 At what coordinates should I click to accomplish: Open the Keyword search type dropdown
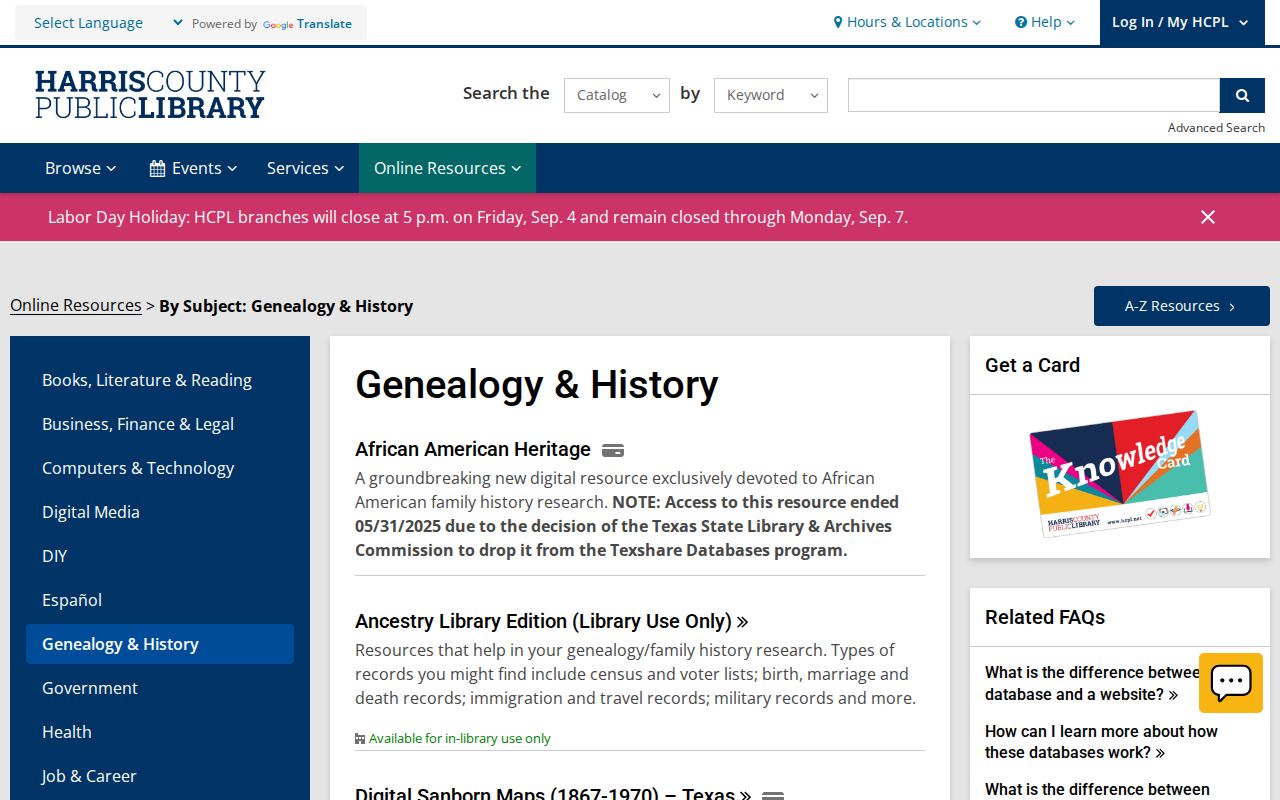point(771,95)
